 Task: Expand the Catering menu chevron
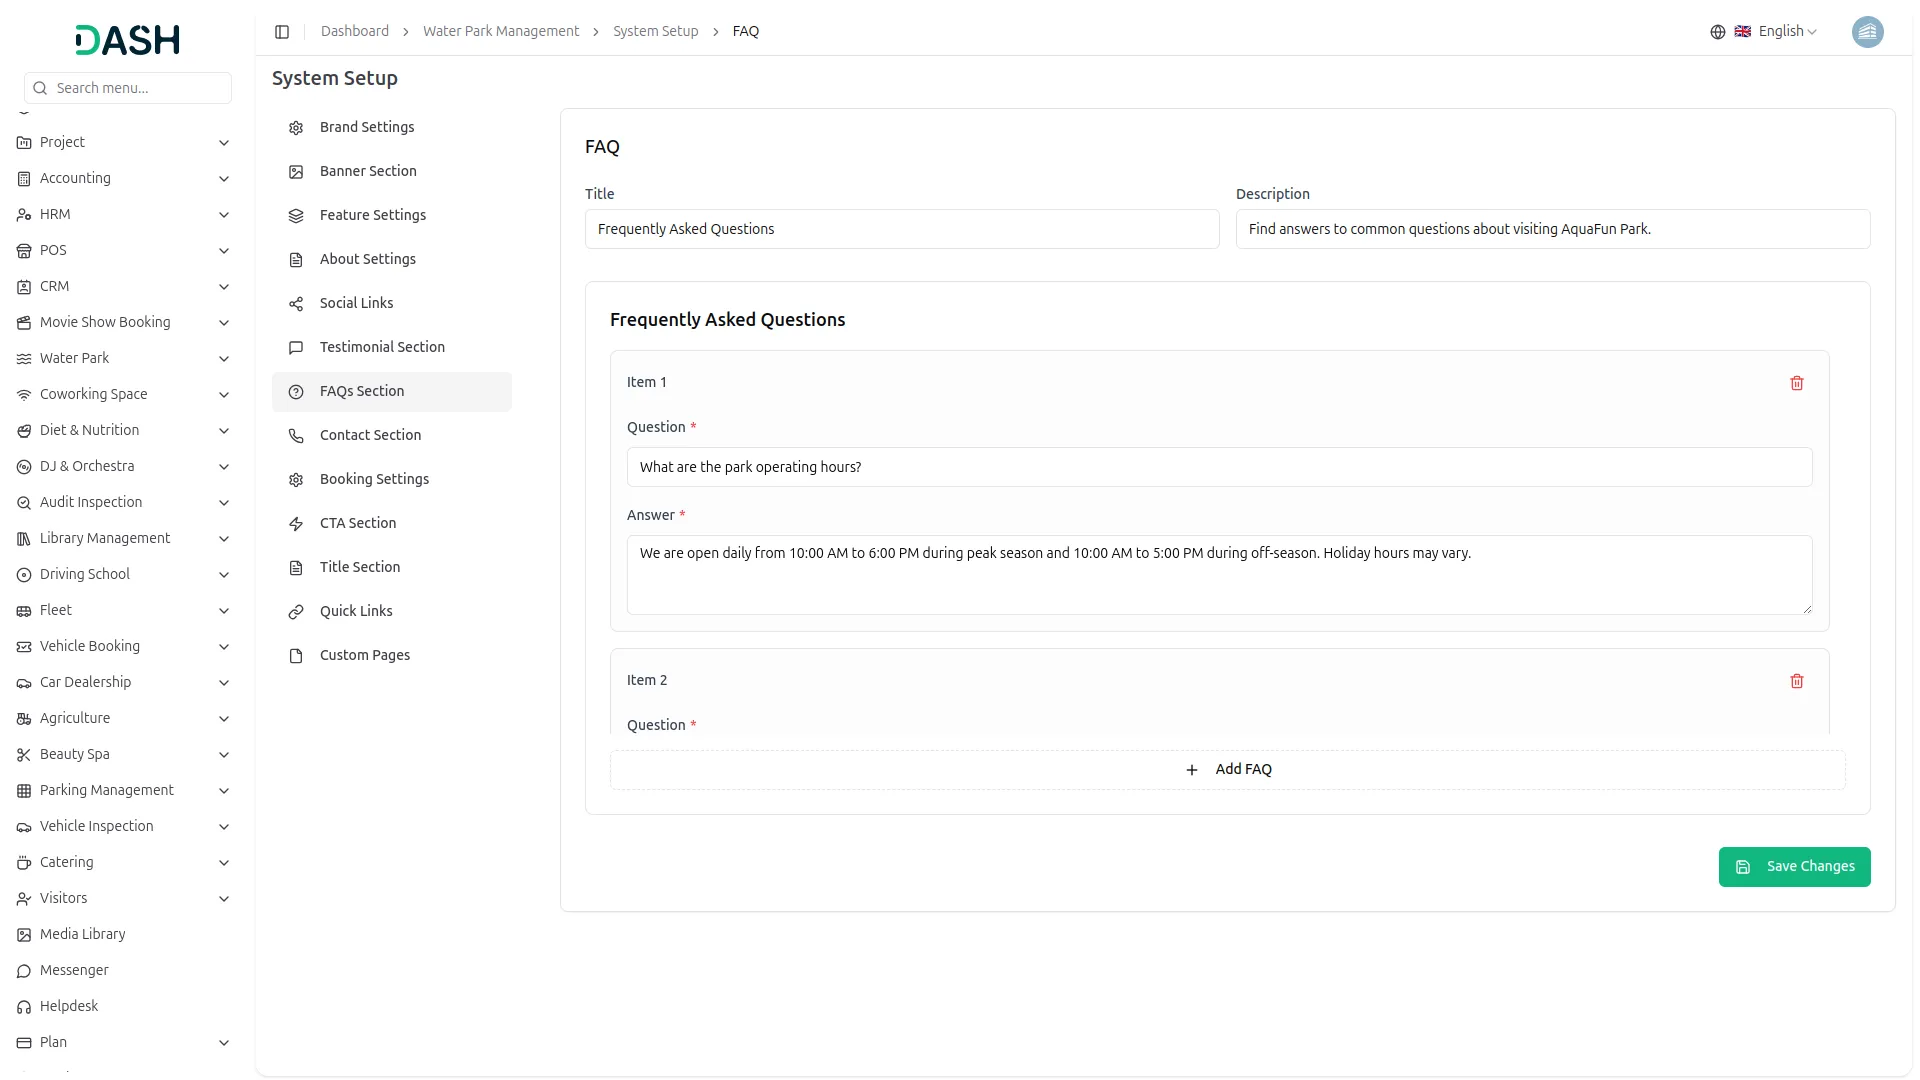[x=224, y=863]
